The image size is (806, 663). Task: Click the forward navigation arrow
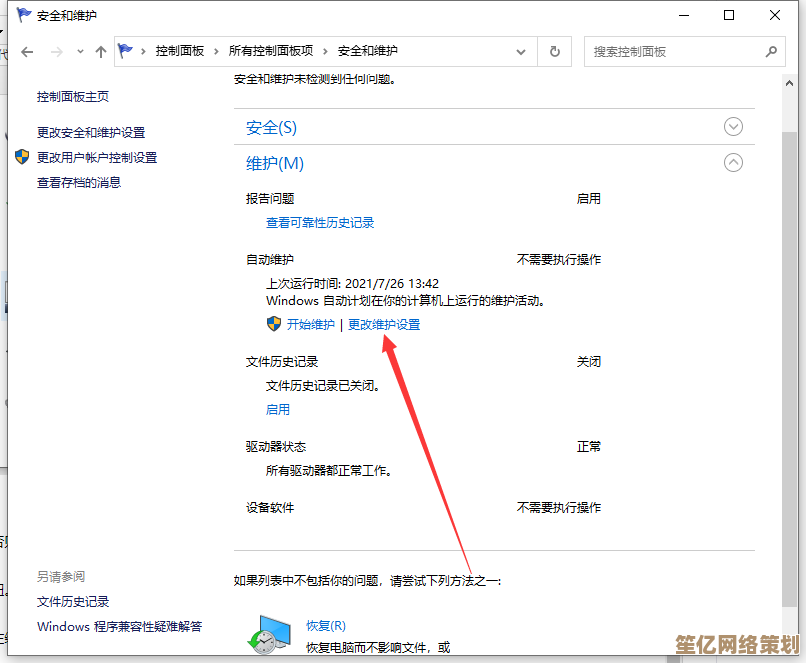click(57, 51)
